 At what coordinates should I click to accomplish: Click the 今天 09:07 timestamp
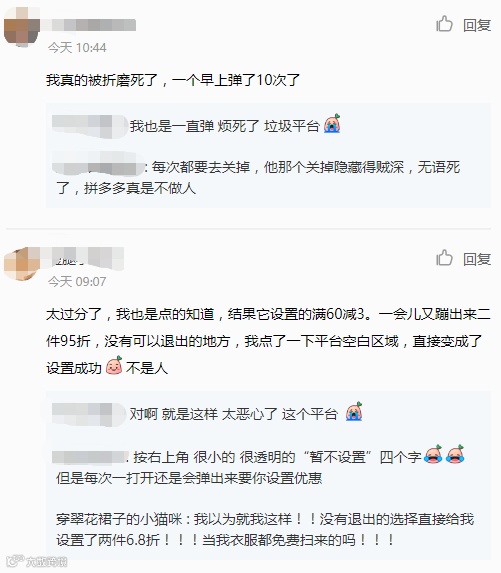click(x=77, y=281)
